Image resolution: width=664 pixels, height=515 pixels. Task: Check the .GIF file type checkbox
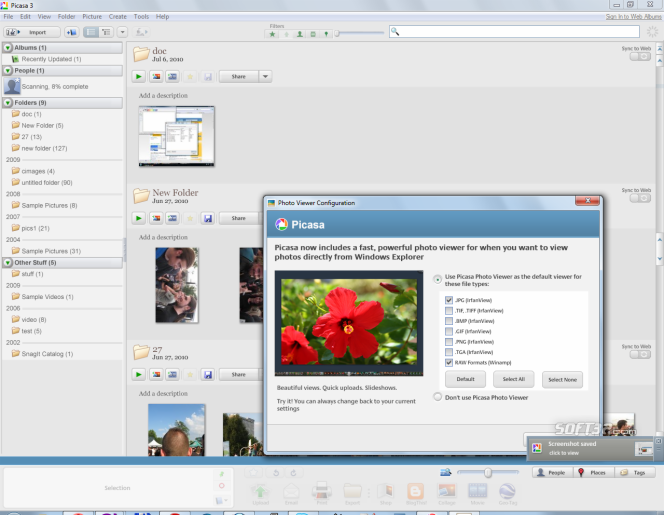point(449,332)
